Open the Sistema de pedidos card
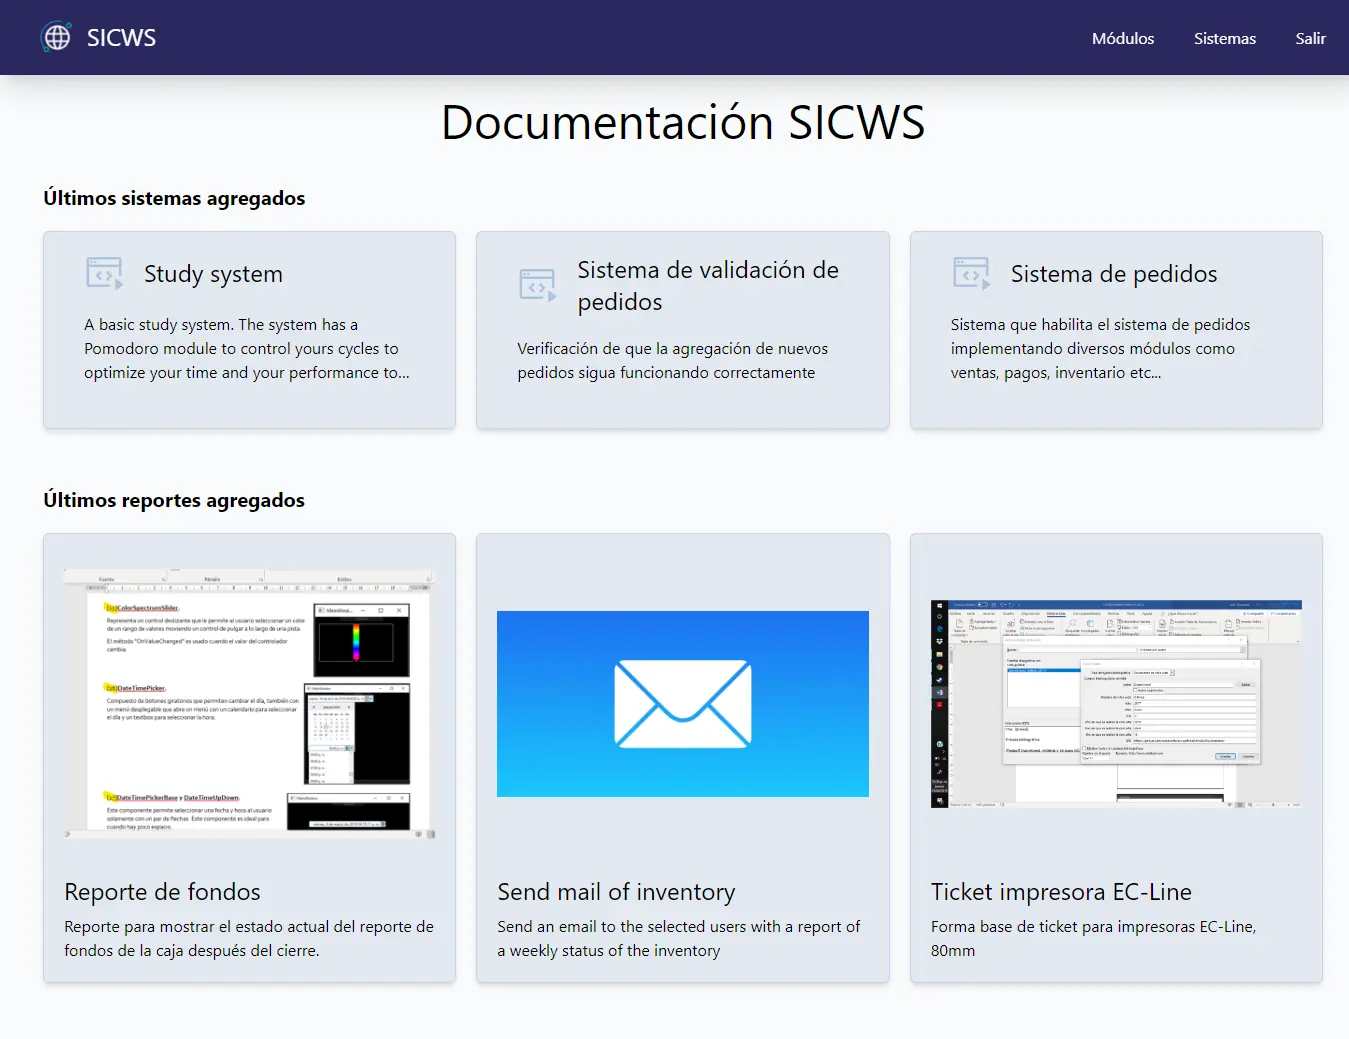Screen dimensions: 1349x1039 [x=1115, y=330]
